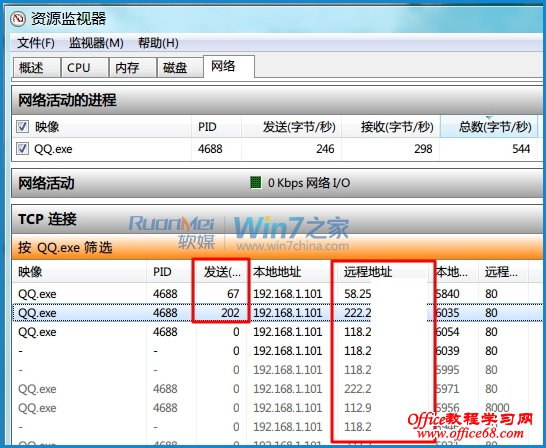Collapse the 网络活动的进程 section header
546x448 pixels.
coord(277,100)
